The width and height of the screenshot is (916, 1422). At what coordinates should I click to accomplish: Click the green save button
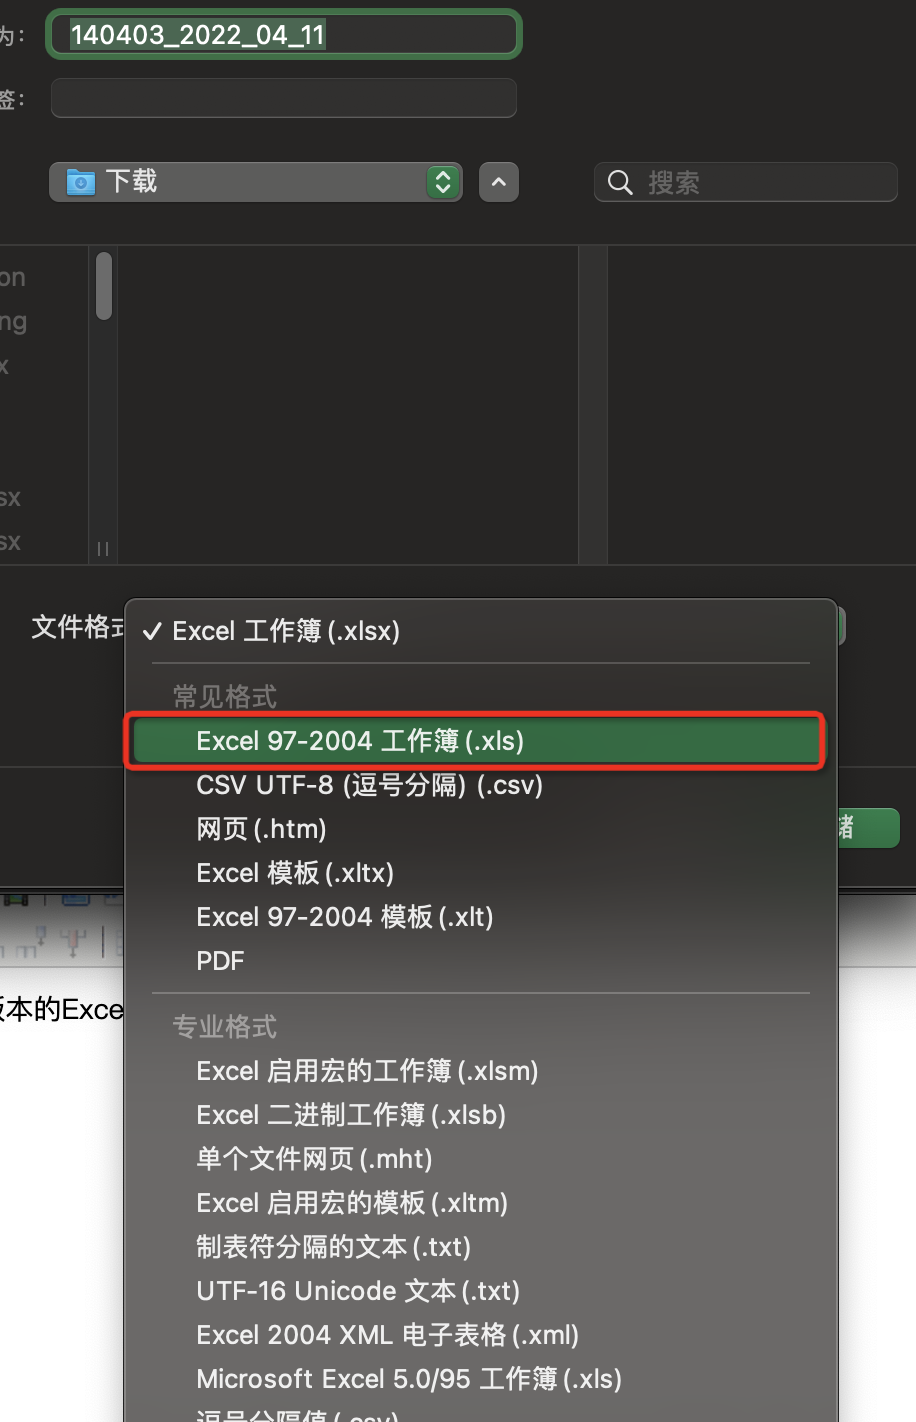click(x=870, y=828)
